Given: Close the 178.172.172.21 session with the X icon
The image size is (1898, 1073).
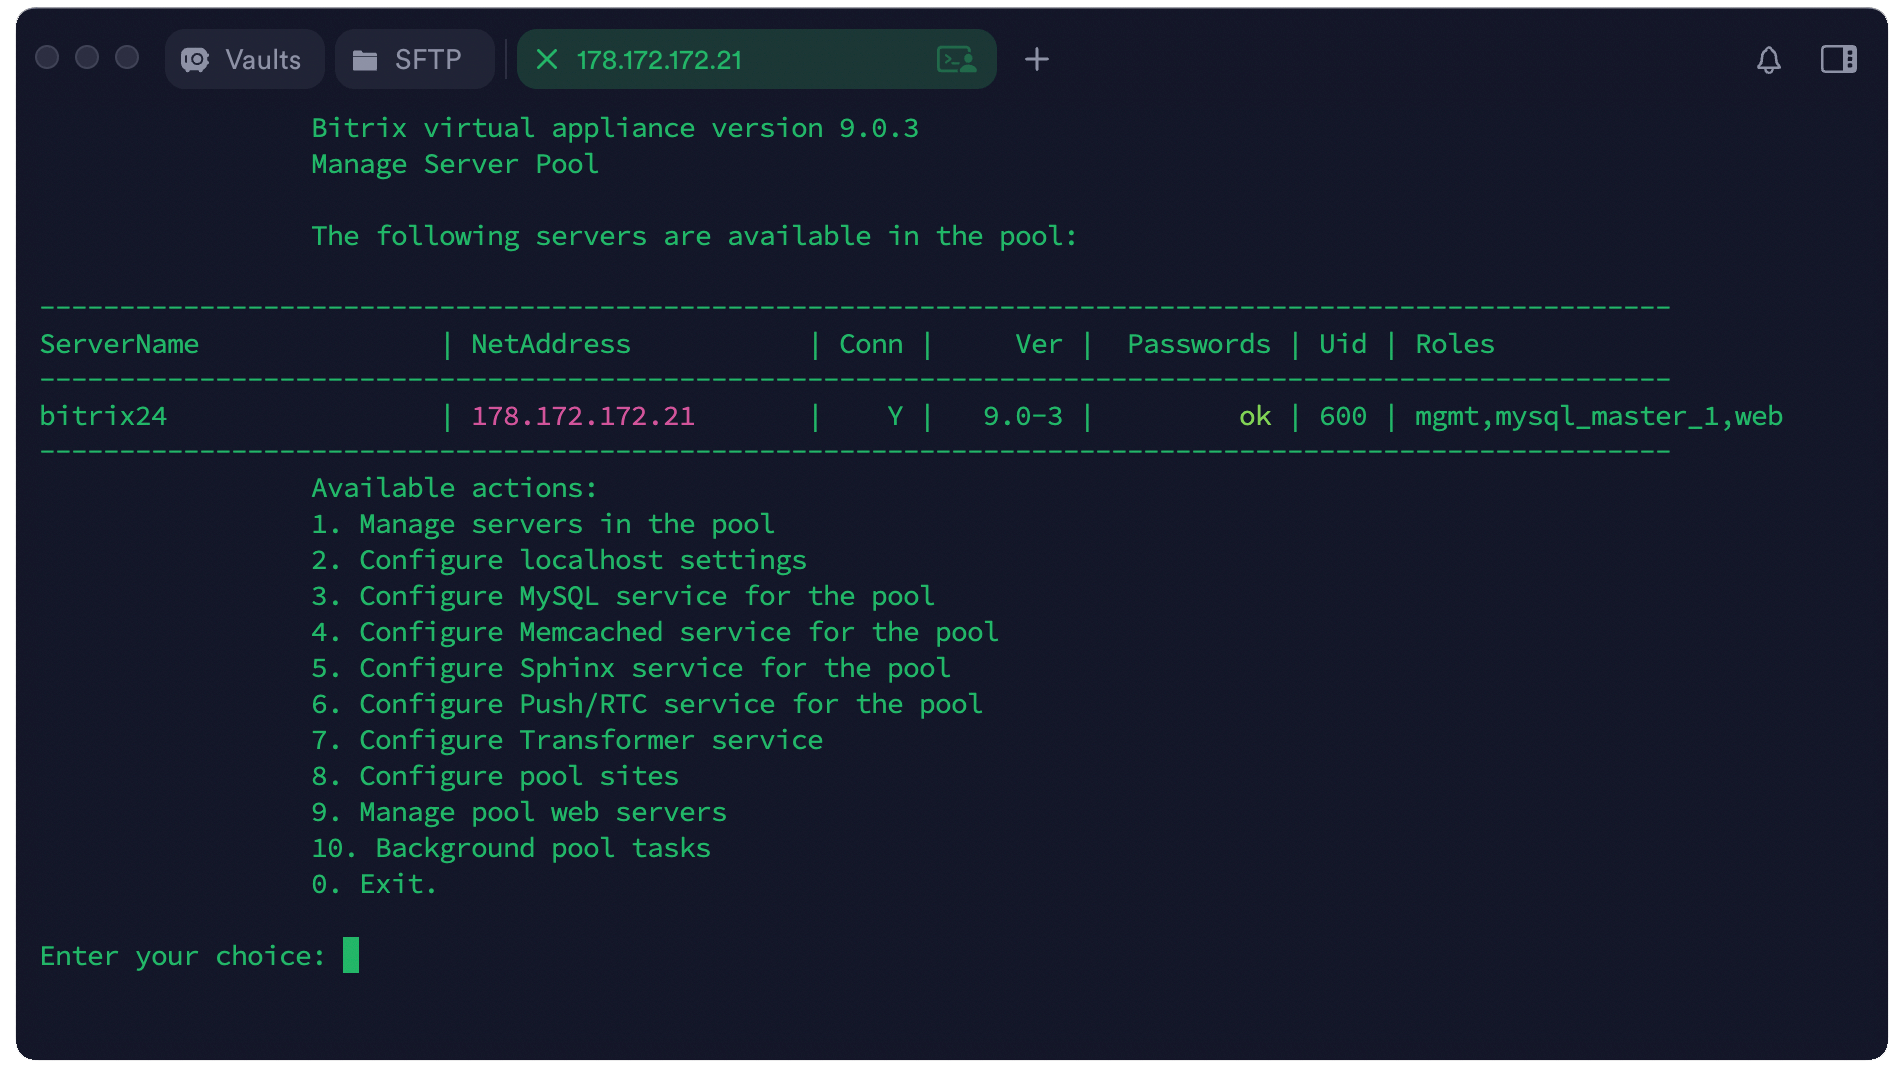Looking at the screenshot, I should (x=547, y=60).
